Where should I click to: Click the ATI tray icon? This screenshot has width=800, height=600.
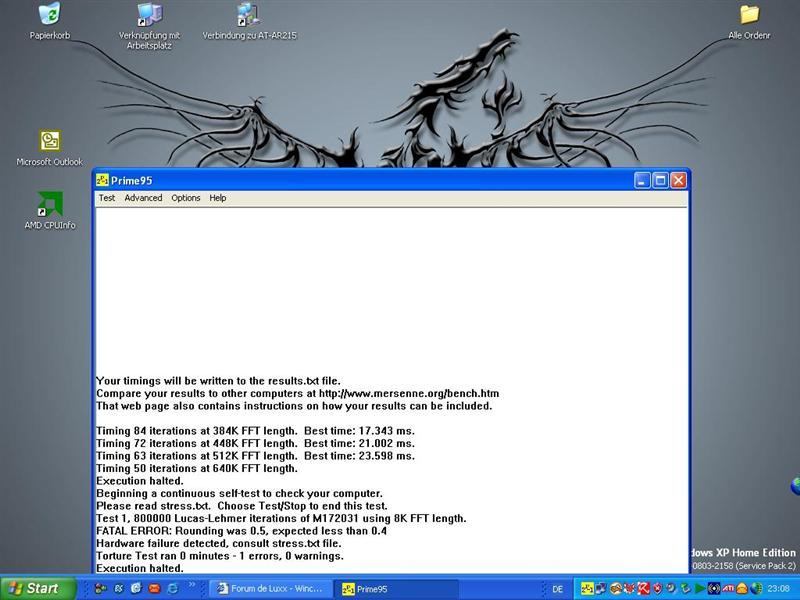[728, 588]
